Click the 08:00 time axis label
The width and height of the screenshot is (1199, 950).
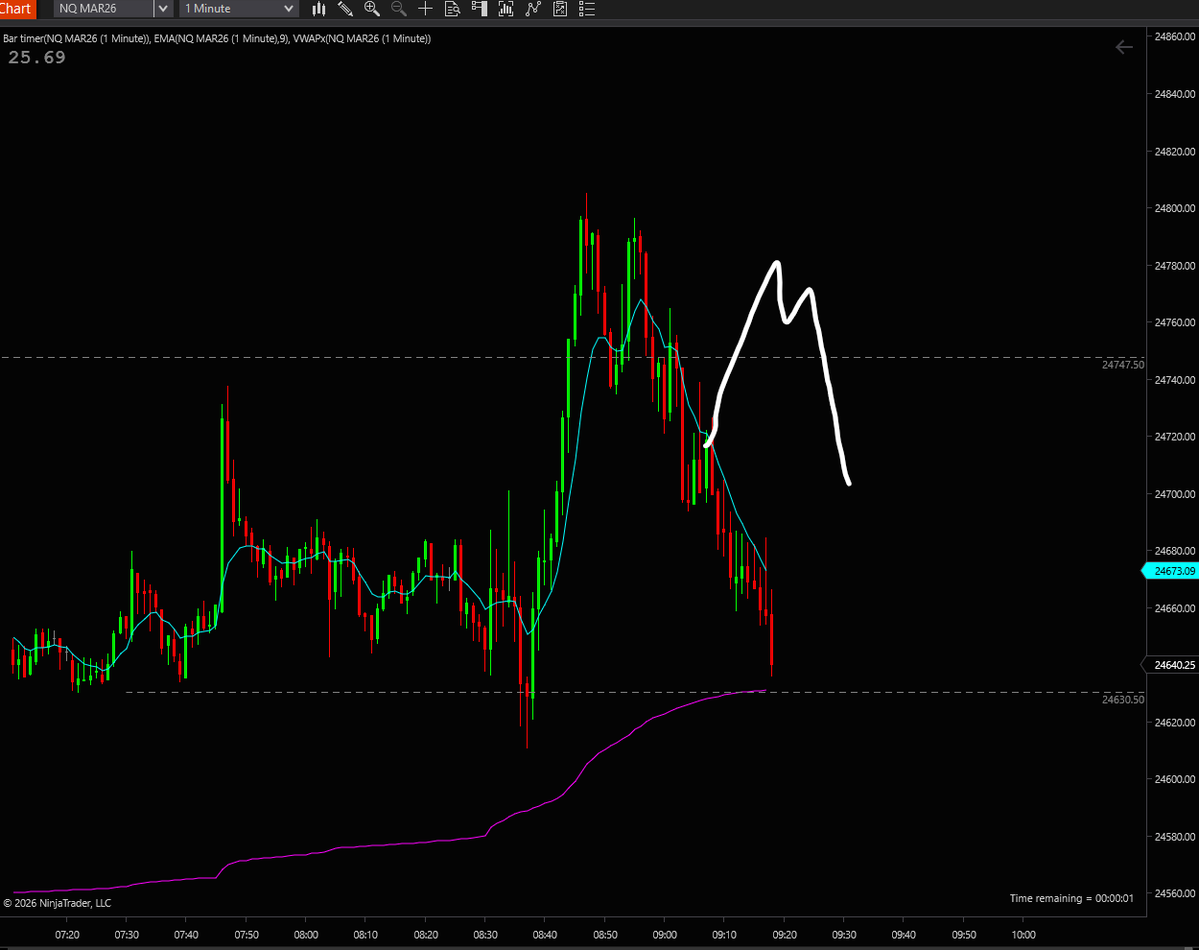[x=306, y=935]
